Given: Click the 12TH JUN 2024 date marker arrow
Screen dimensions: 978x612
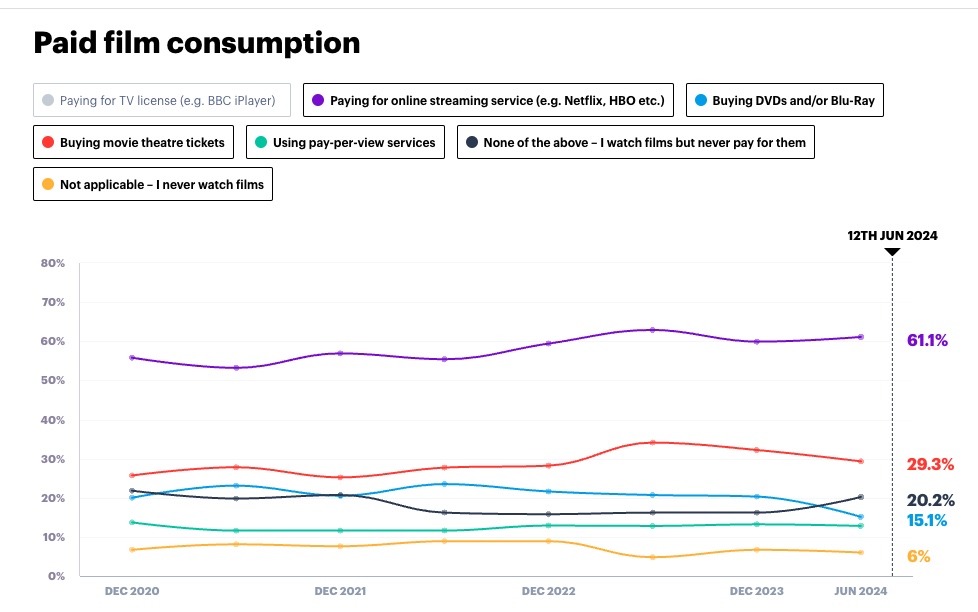Looking at the screenshot, I should tap(892, 252).
